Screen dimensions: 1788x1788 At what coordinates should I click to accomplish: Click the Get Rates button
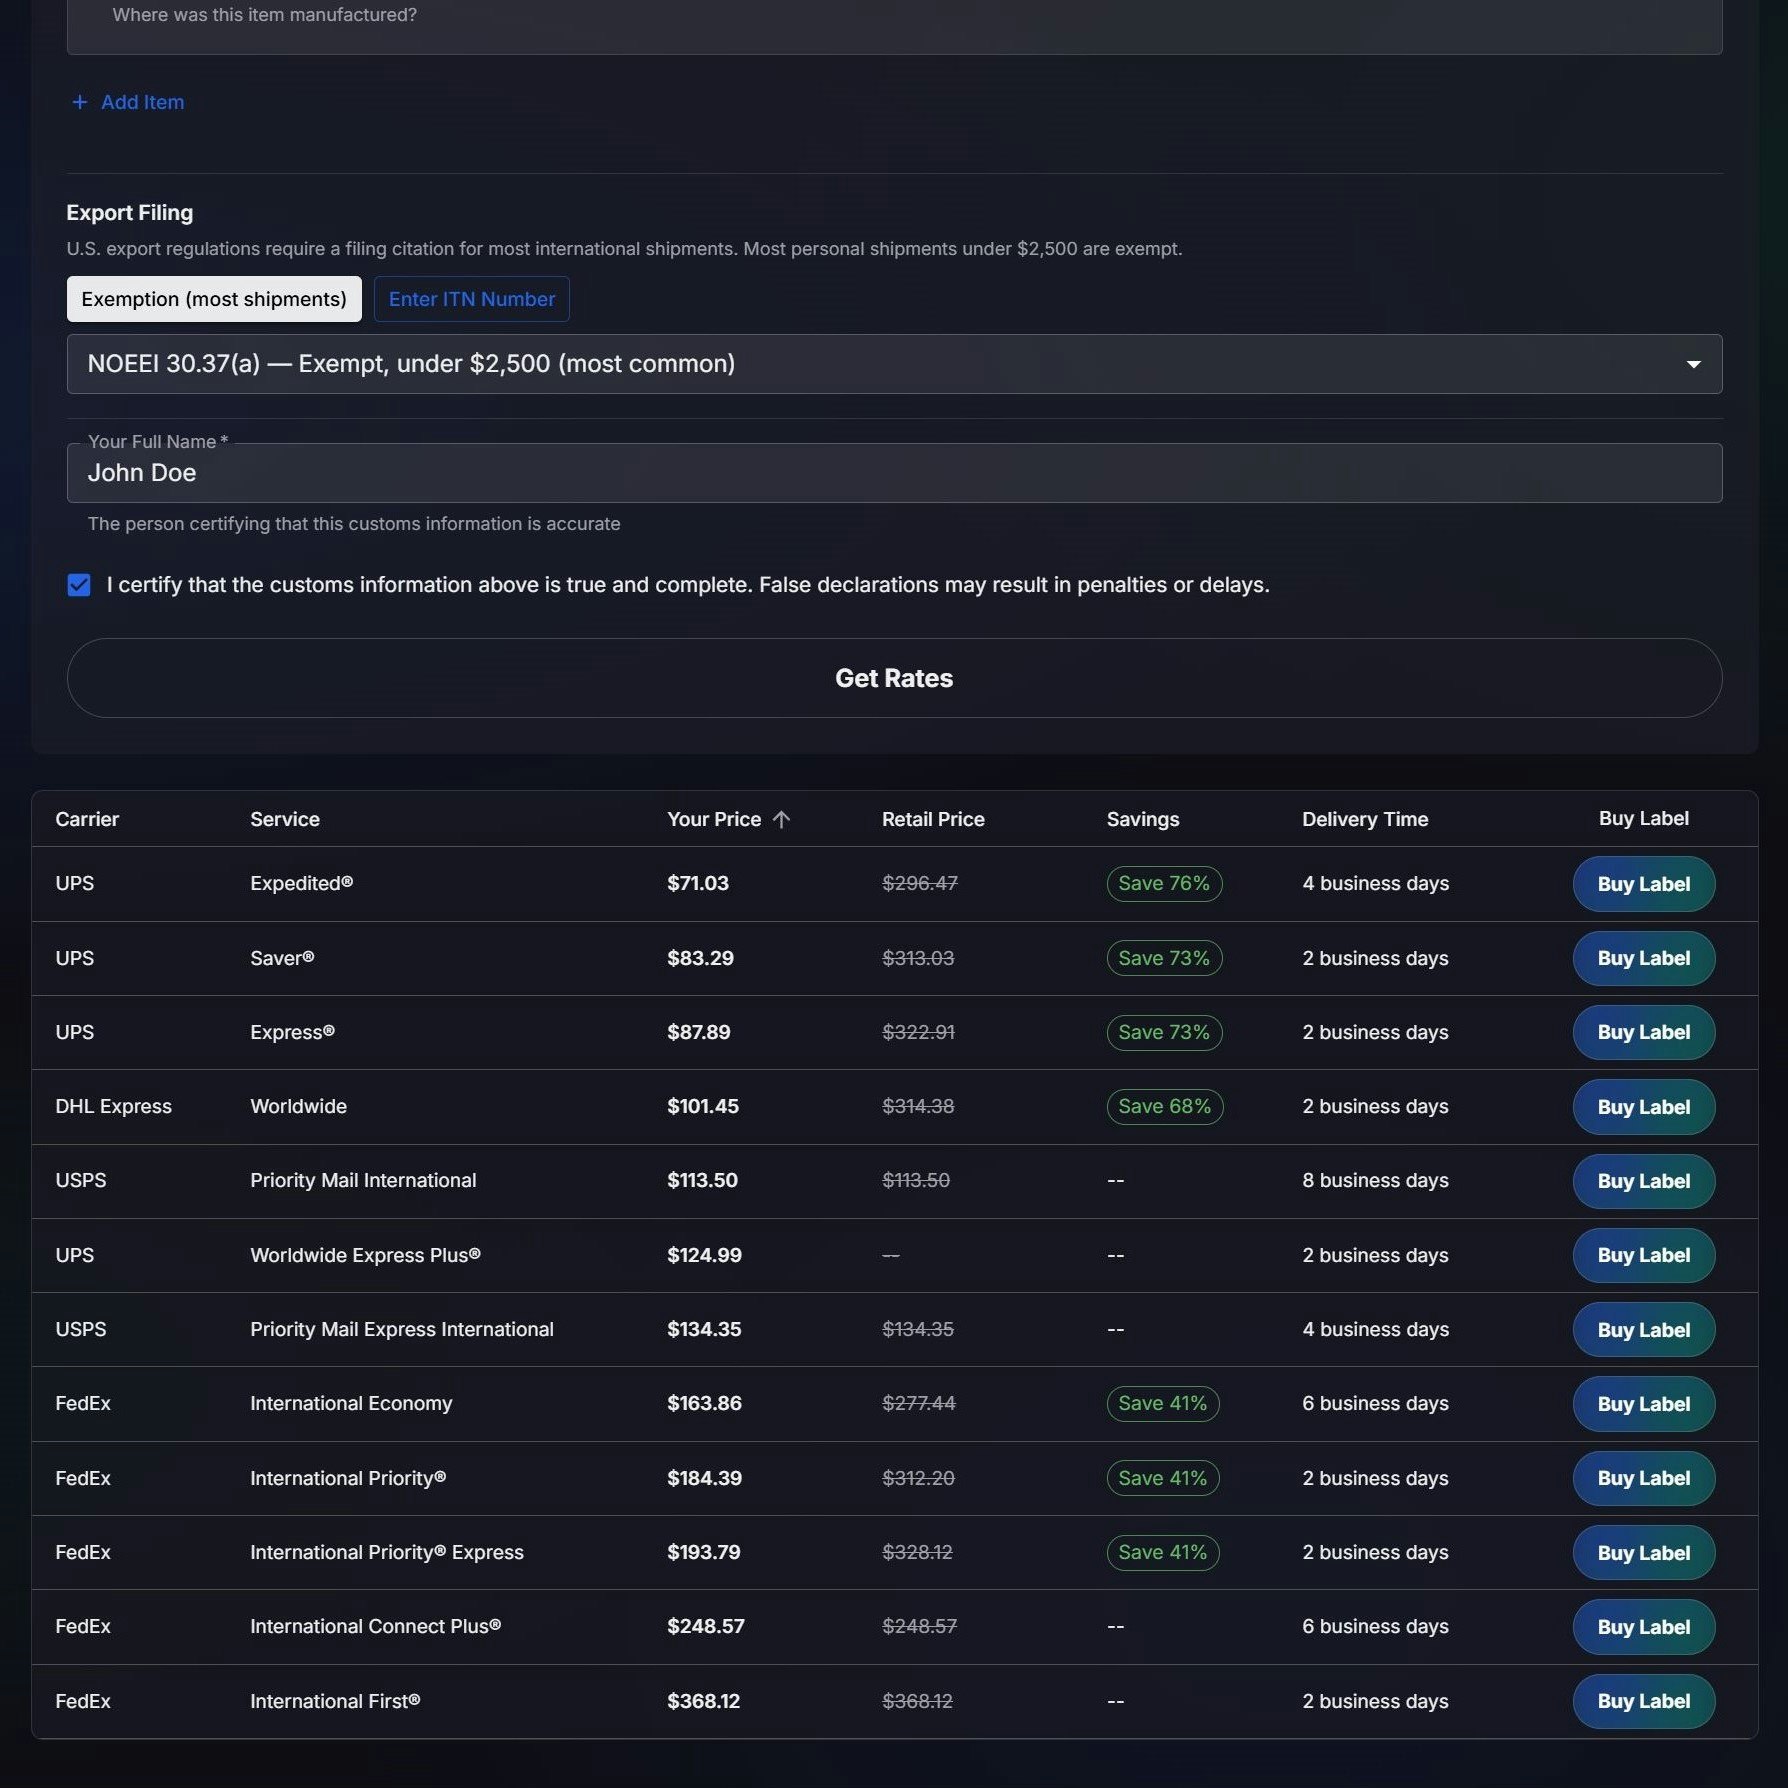(894, 677)
